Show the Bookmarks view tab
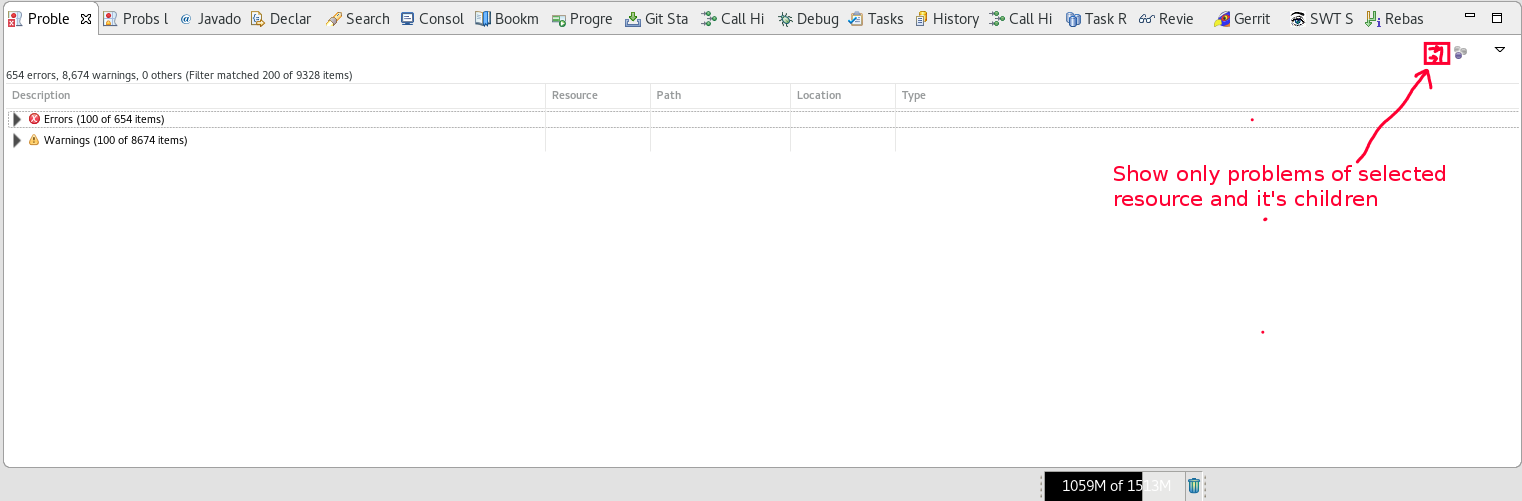This screenshot has width=1522, height=501. coord(507,18)
